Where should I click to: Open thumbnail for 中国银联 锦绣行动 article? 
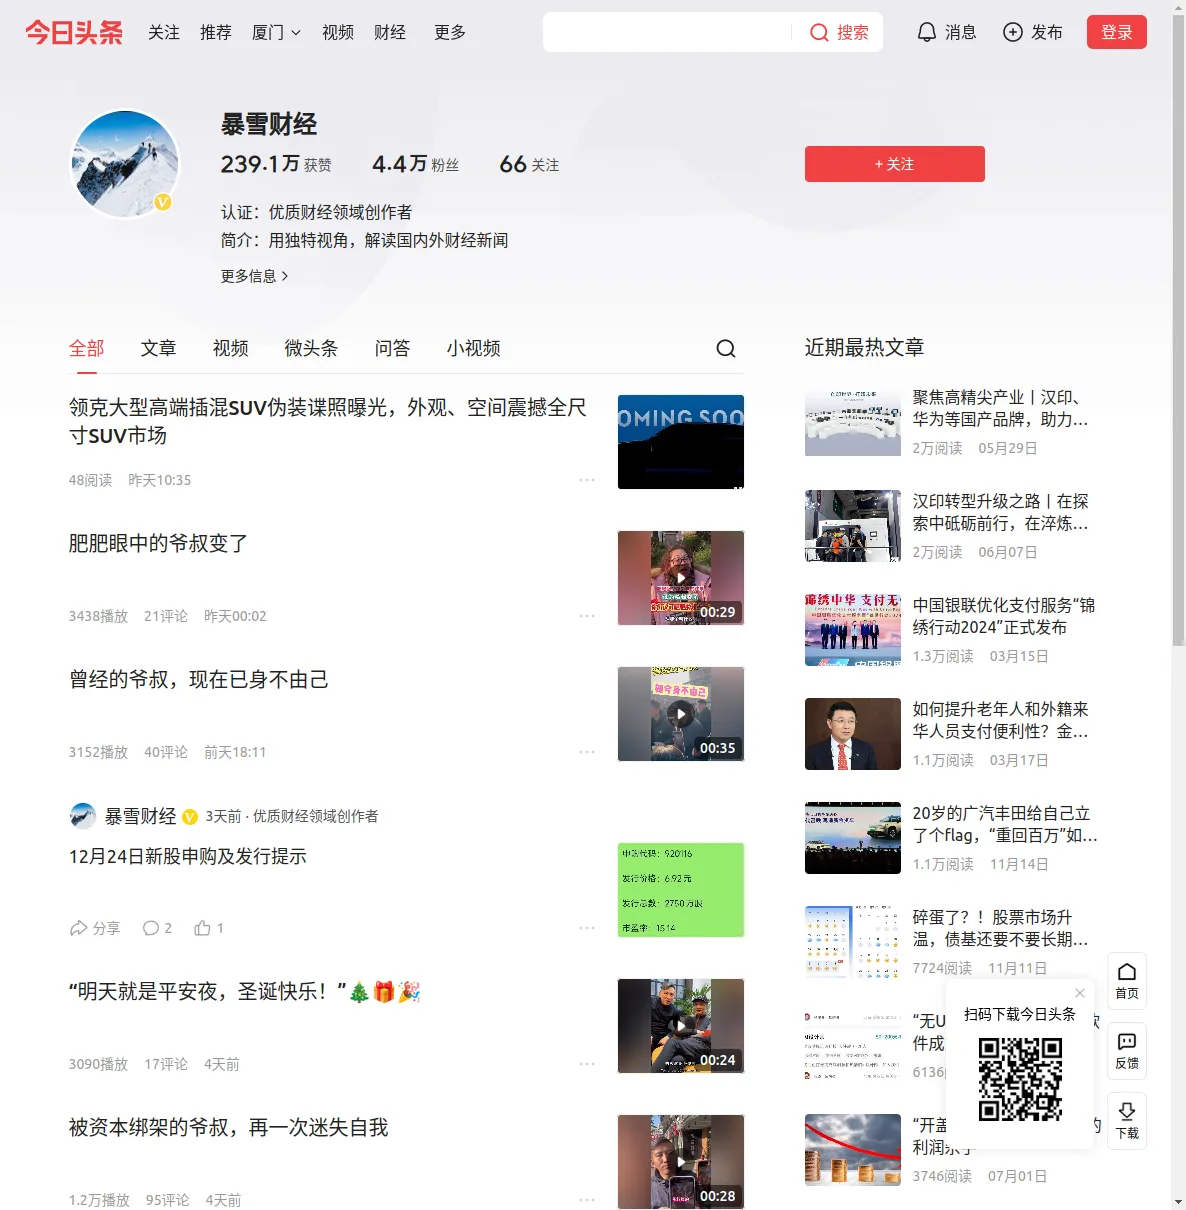tap(853, 630)
